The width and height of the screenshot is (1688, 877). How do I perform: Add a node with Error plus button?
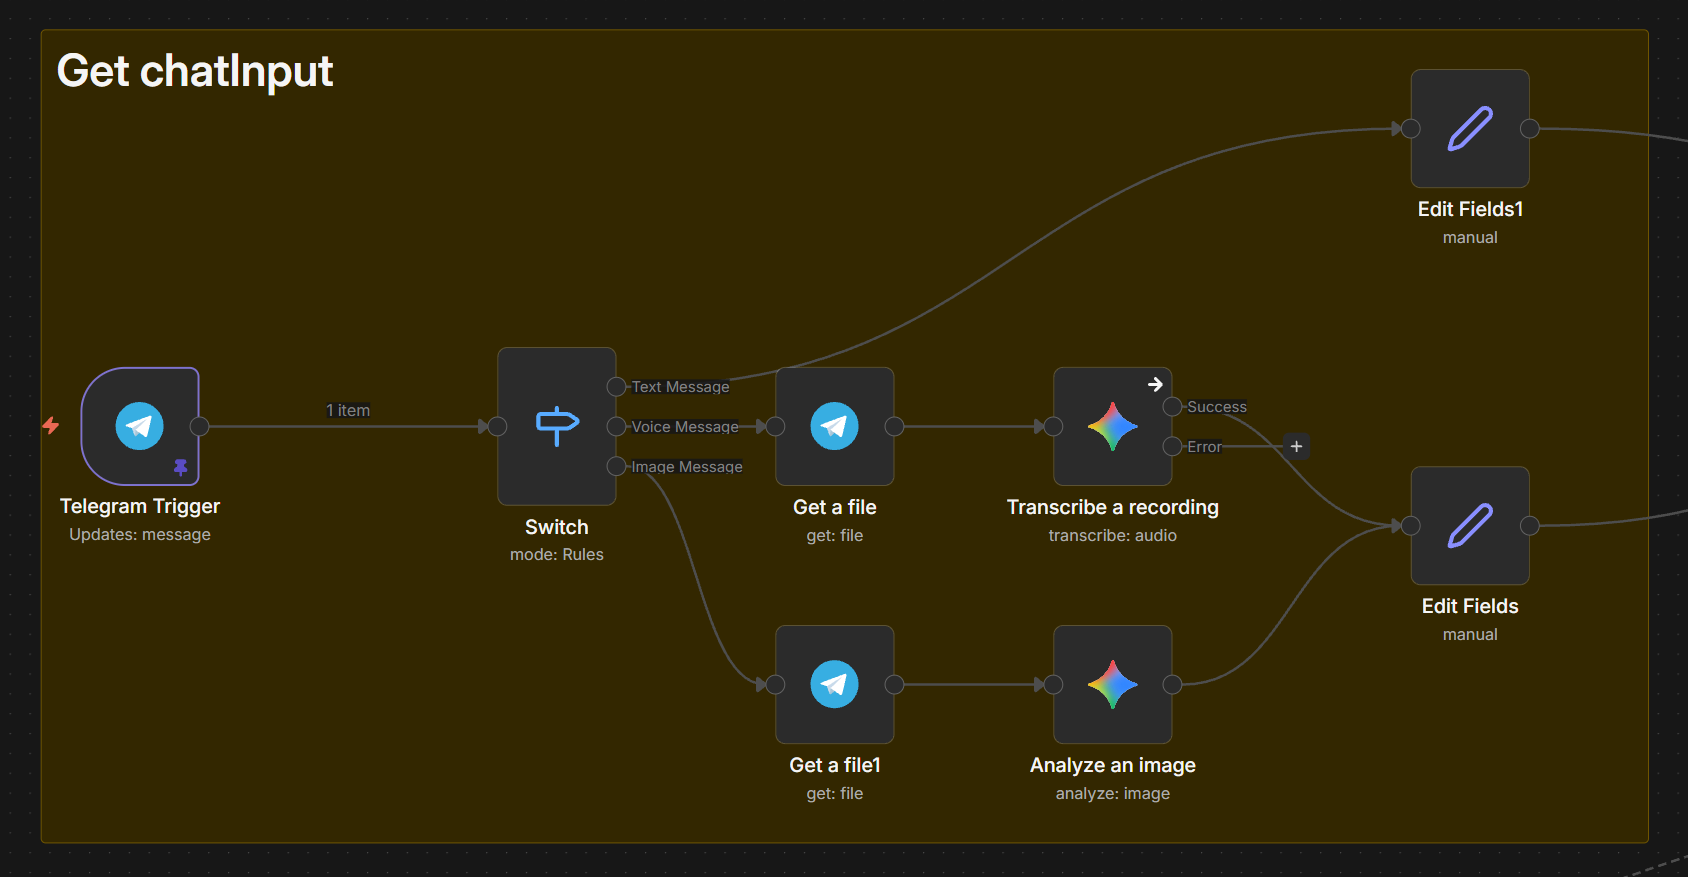click(x=1296, y=446)
